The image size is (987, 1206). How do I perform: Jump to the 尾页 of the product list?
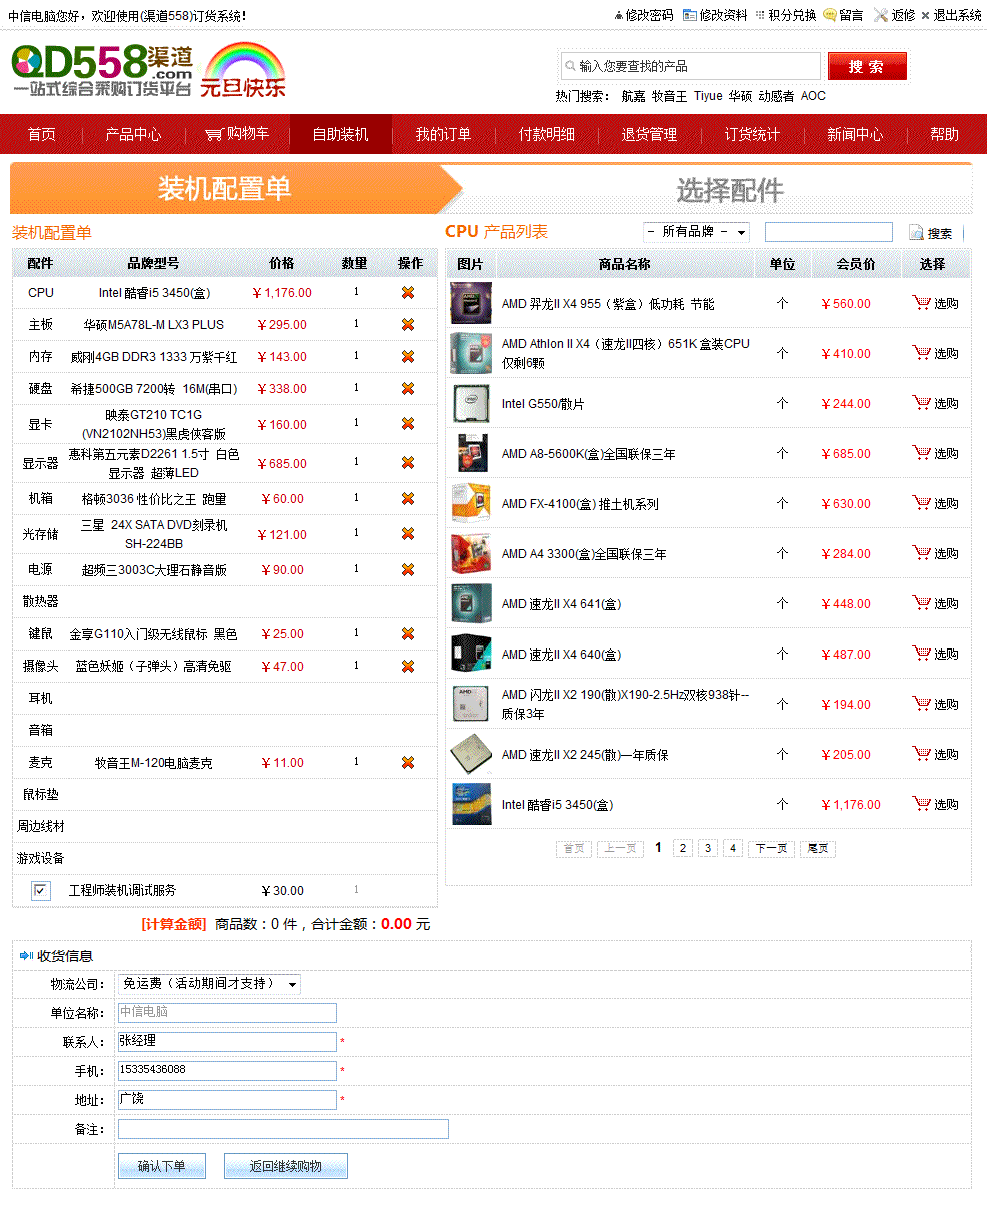(x=818, y=848)
